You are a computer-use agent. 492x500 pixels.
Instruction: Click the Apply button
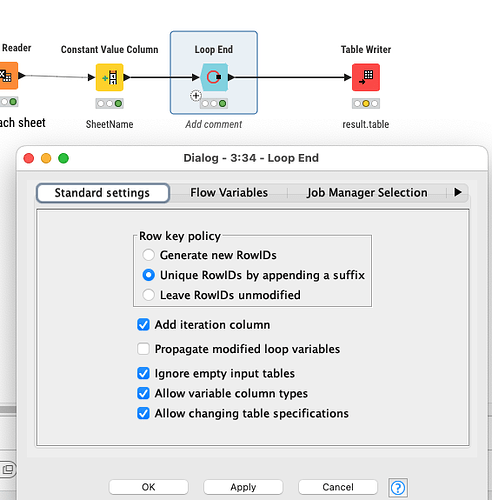coord(243,487)
